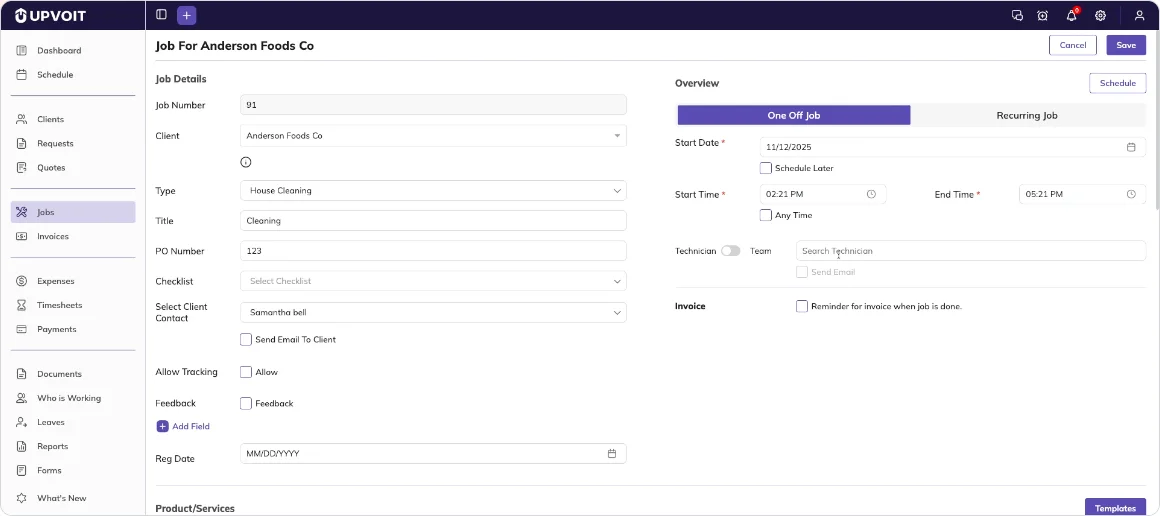Screen dimensions: 1160x516
Task: Click the PO Number input field
Action: coord(433,251)
